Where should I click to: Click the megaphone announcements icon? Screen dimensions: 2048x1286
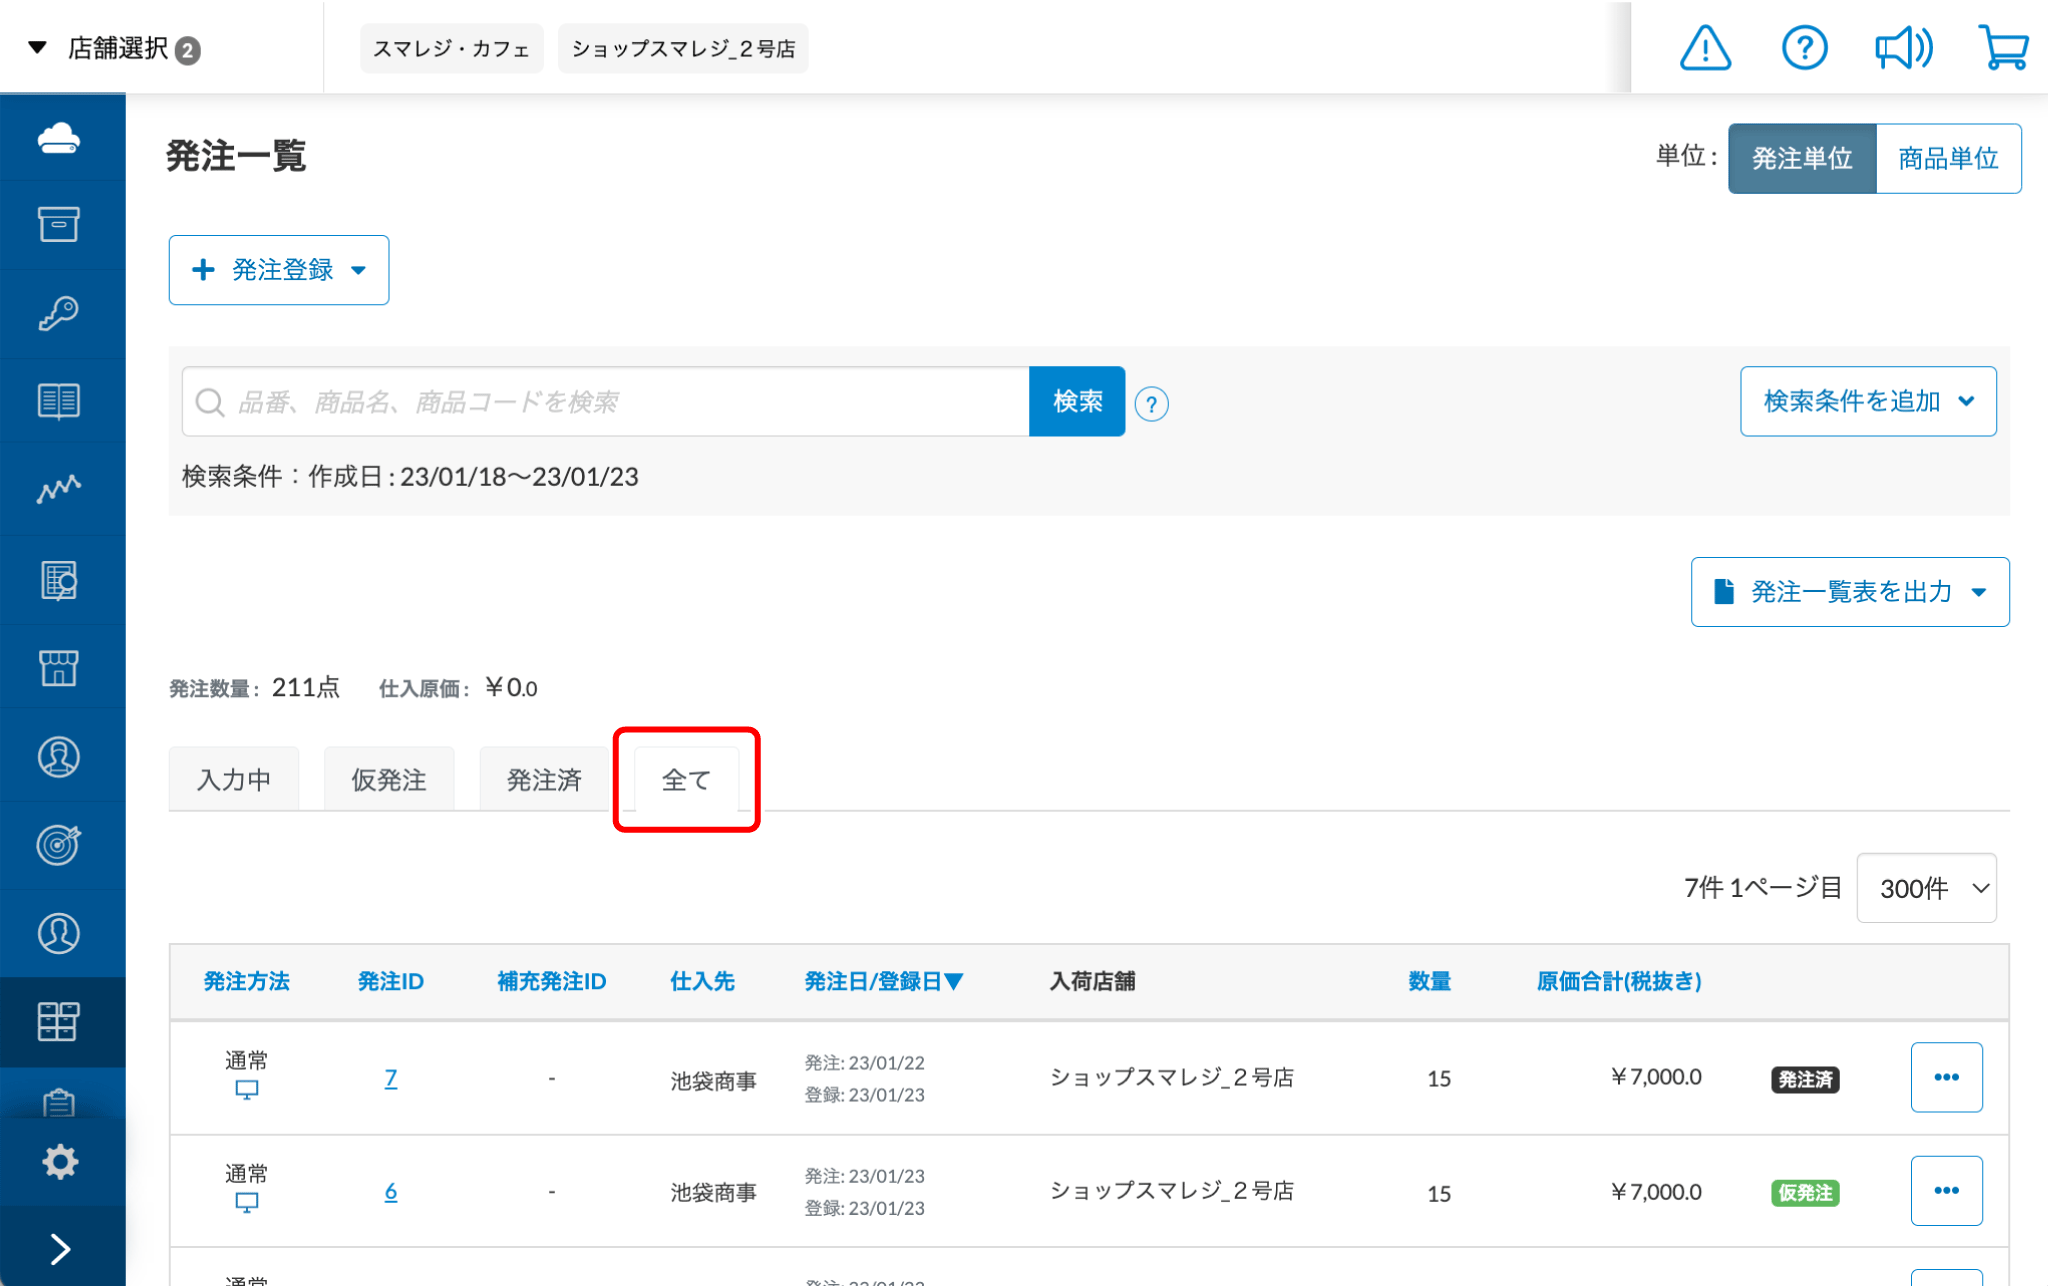pos(1902,48)
